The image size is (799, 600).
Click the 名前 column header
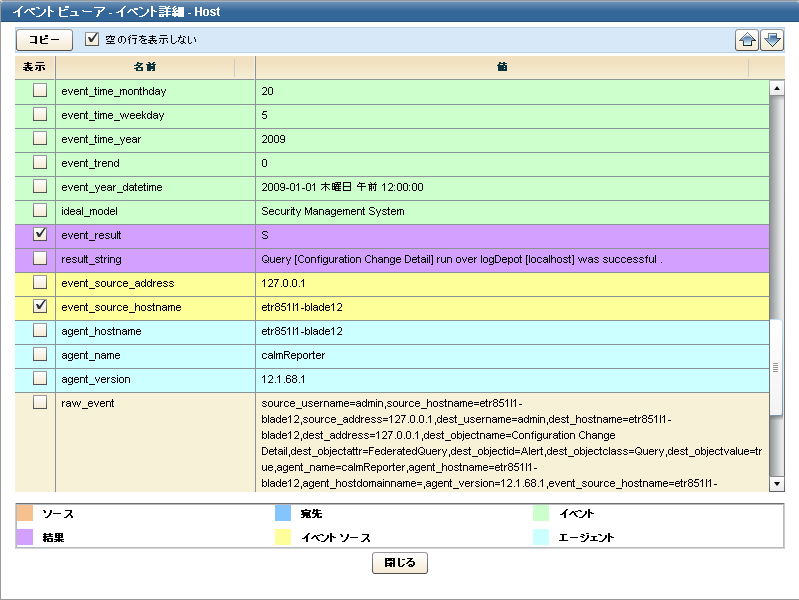point(145,66)
